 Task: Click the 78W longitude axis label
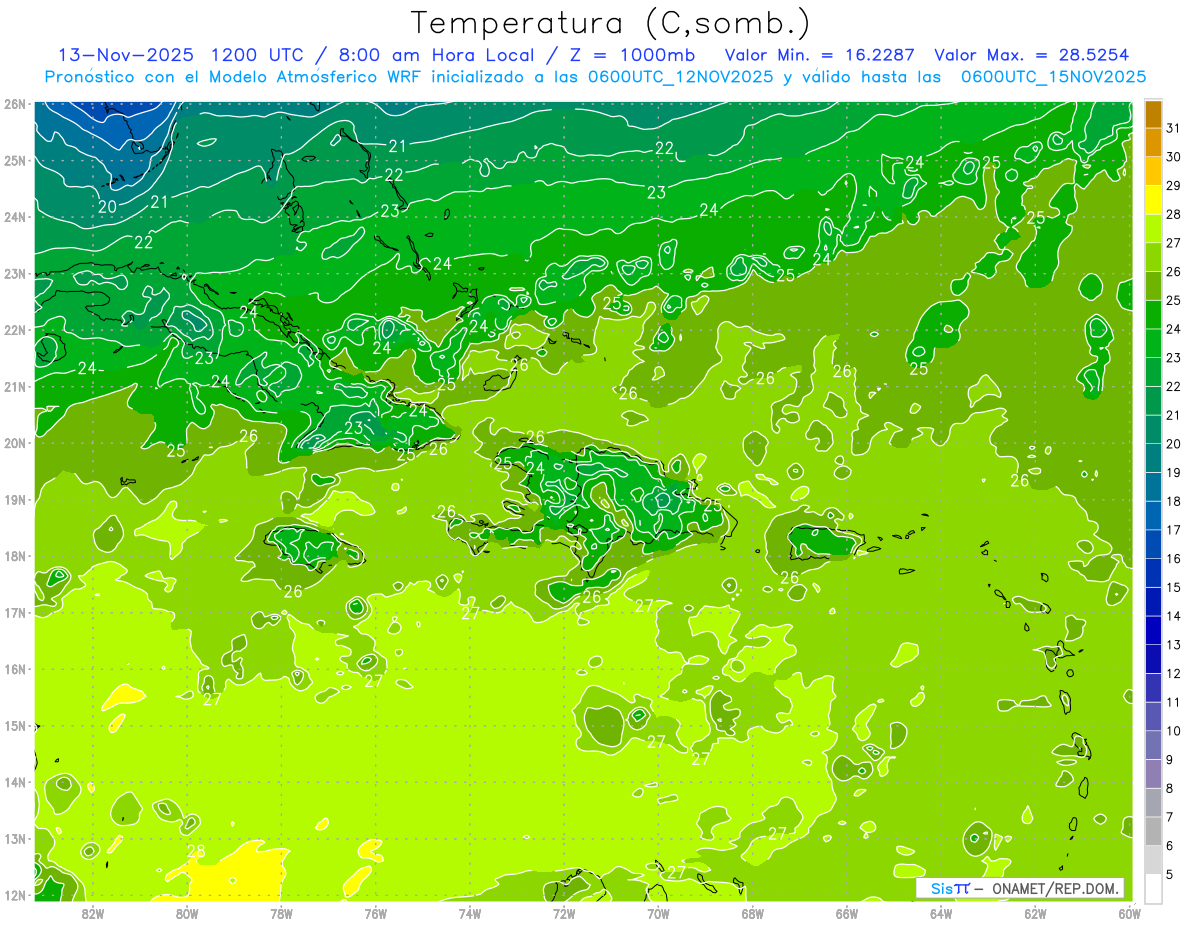click(281, 913)
